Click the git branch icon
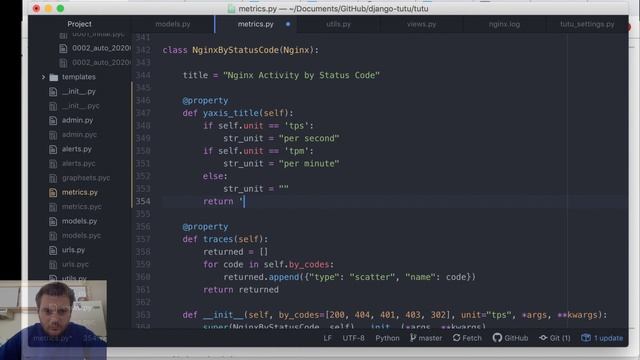 (413, 338)
